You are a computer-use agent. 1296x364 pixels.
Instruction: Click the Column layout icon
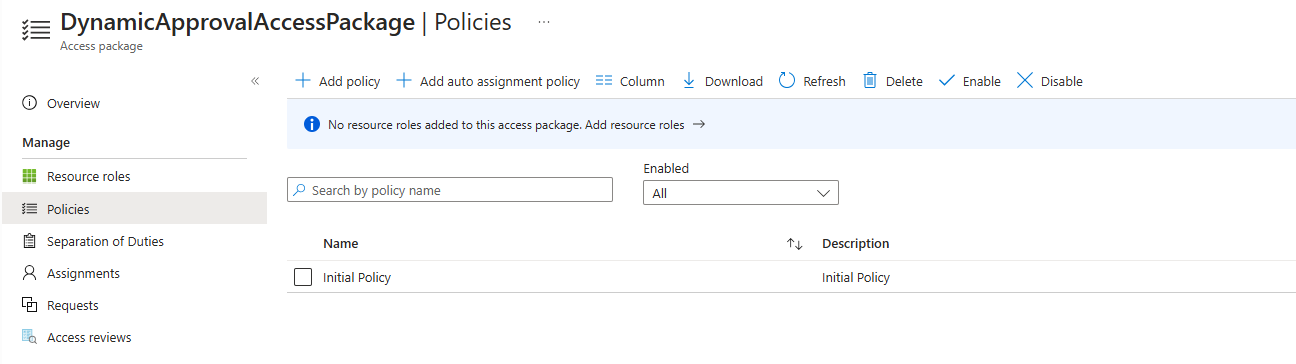(604, 81)
